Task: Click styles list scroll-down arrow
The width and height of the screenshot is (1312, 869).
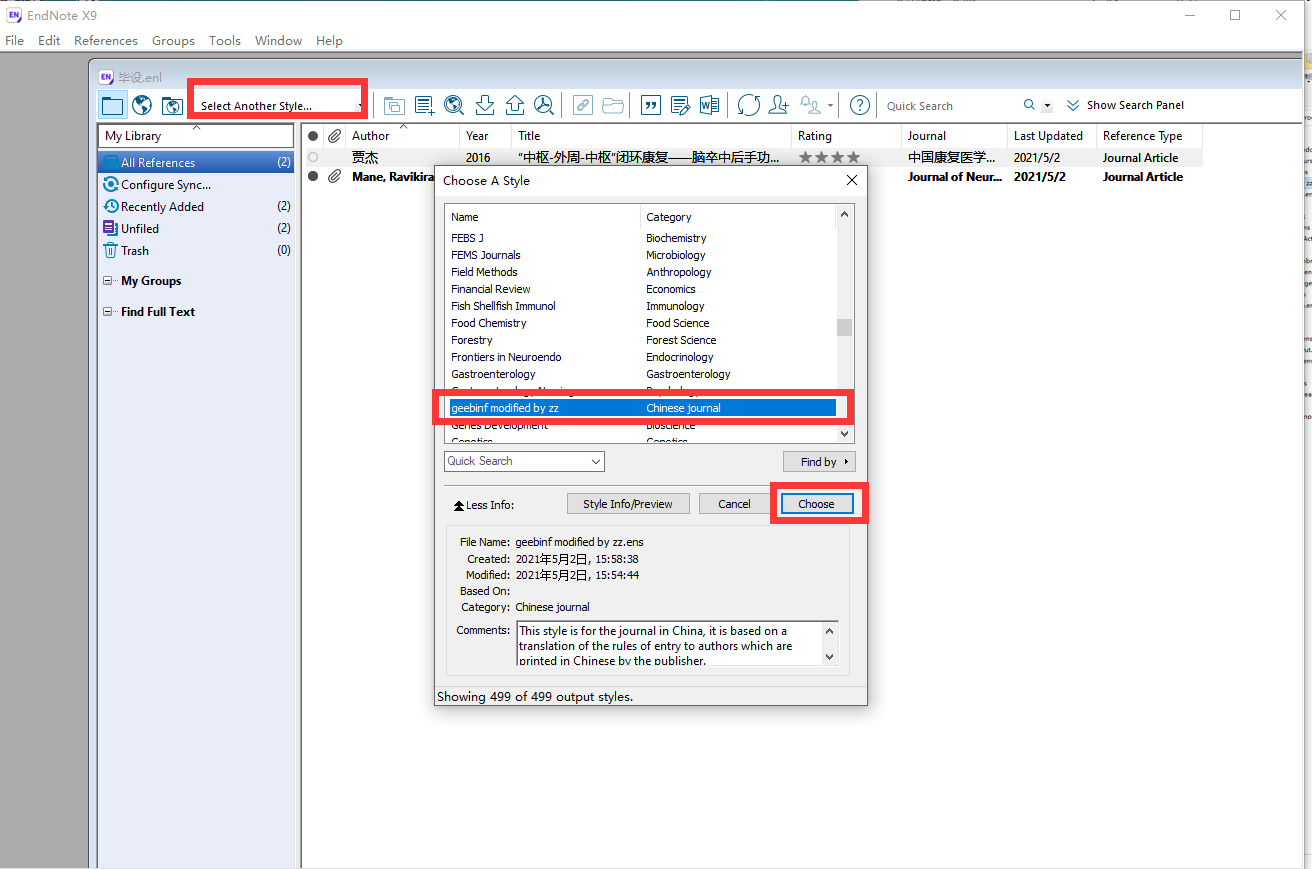Action: click(845, 434)
